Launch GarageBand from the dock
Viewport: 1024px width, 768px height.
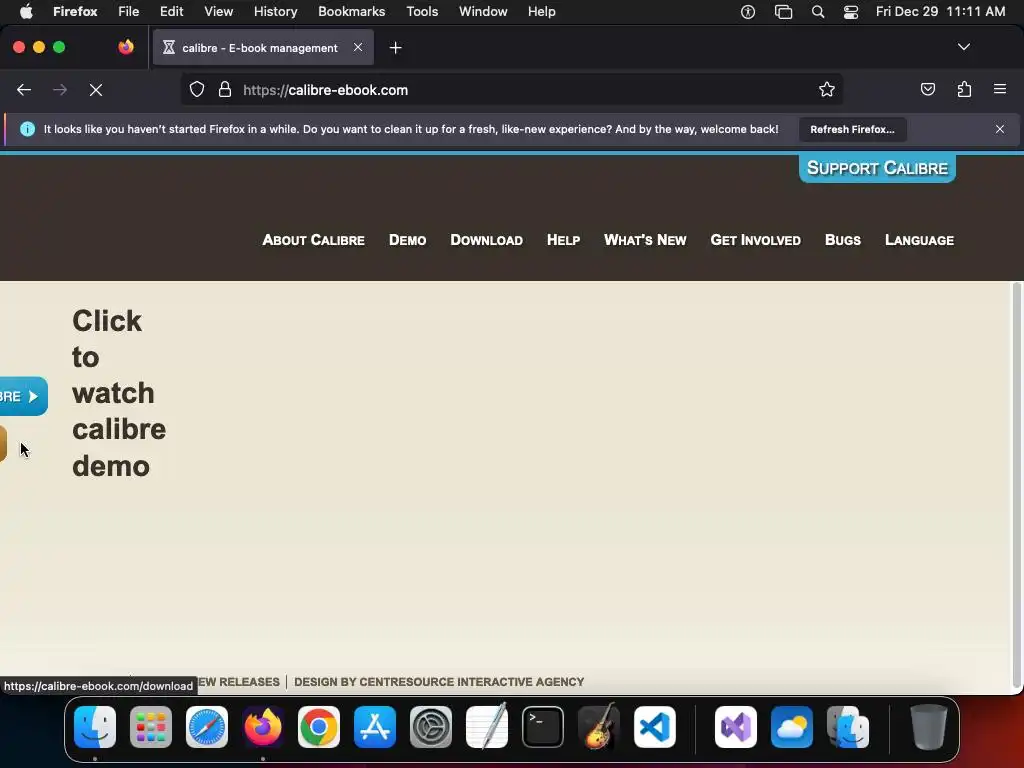pyautogui.click(x=599, y=727)
